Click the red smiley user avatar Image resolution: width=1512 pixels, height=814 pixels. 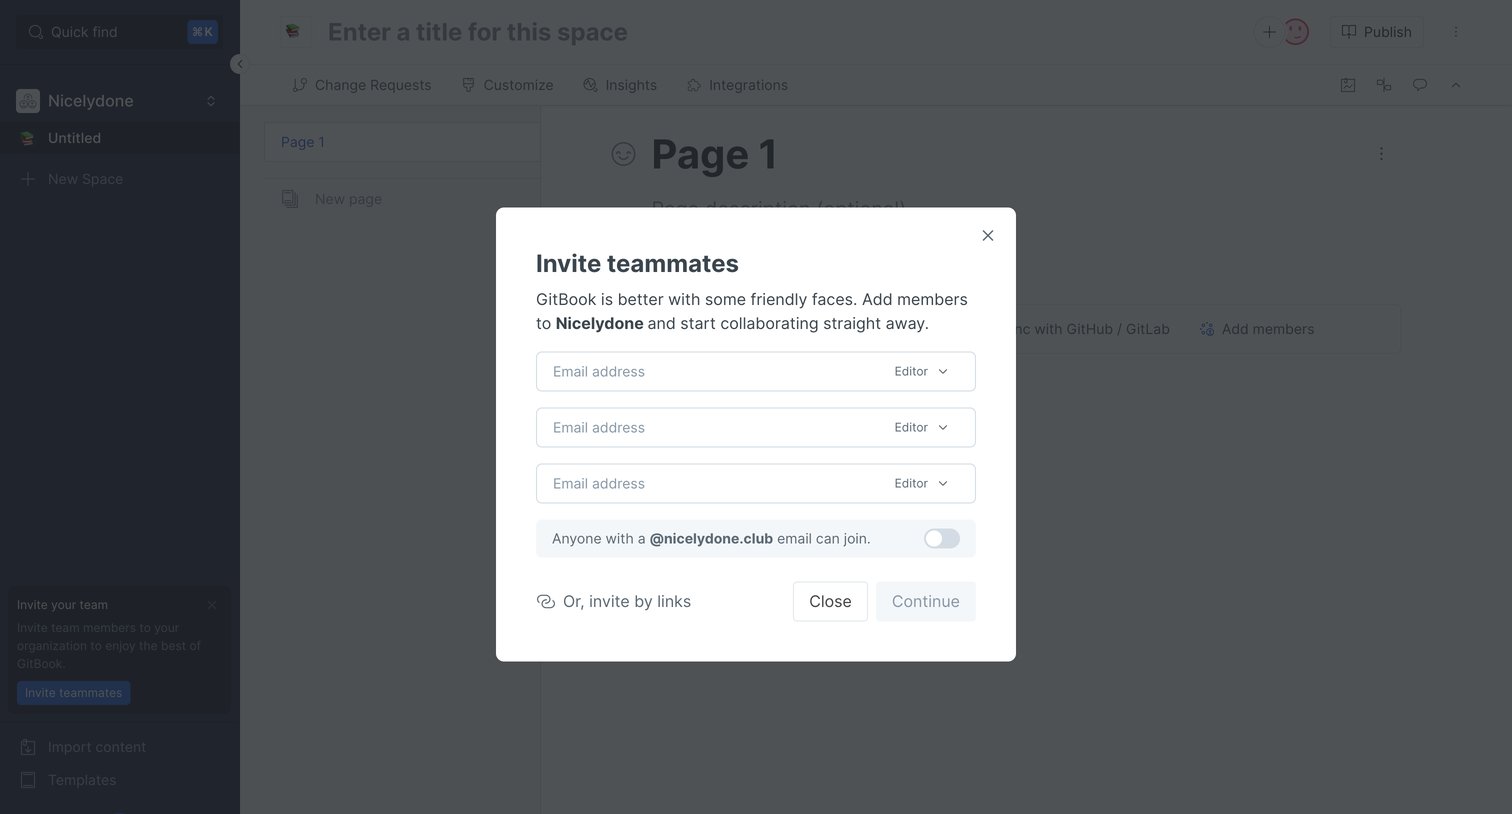click(x=1296, y=32)
